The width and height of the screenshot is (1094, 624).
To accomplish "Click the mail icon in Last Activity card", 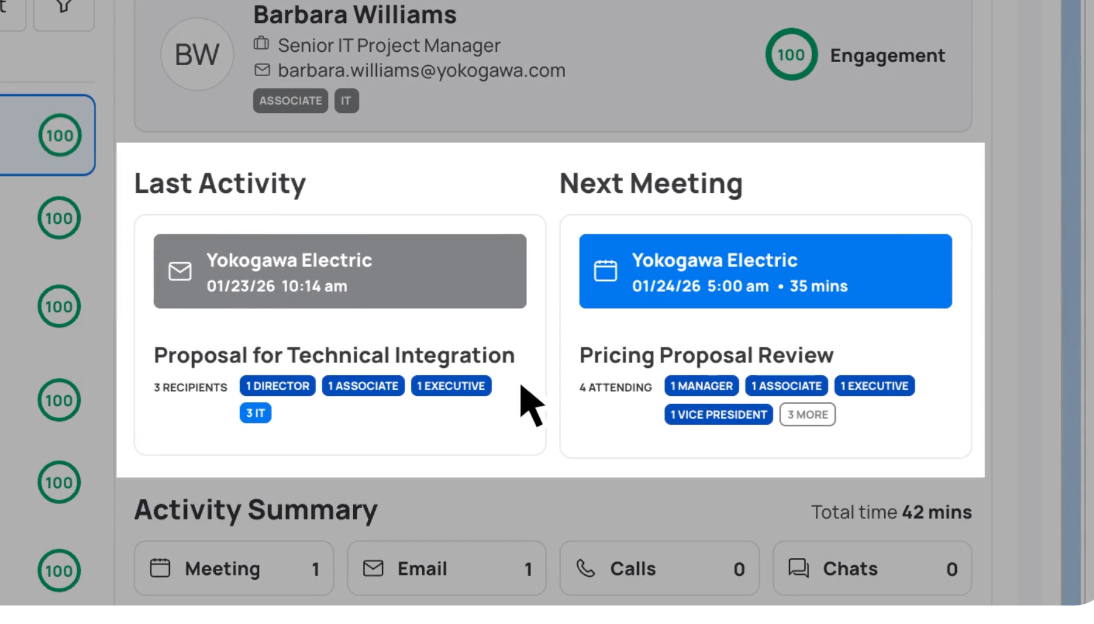I will 180,271.
